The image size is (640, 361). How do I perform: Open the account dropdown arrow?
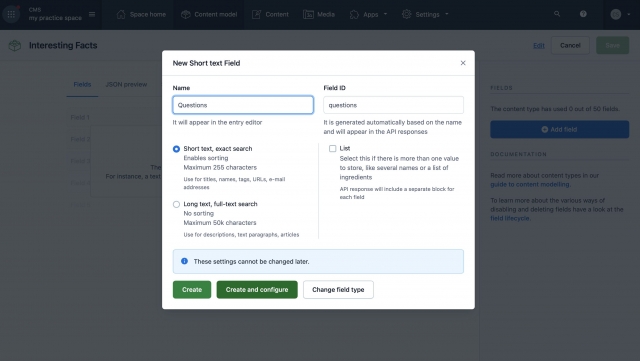click(629, 14)
